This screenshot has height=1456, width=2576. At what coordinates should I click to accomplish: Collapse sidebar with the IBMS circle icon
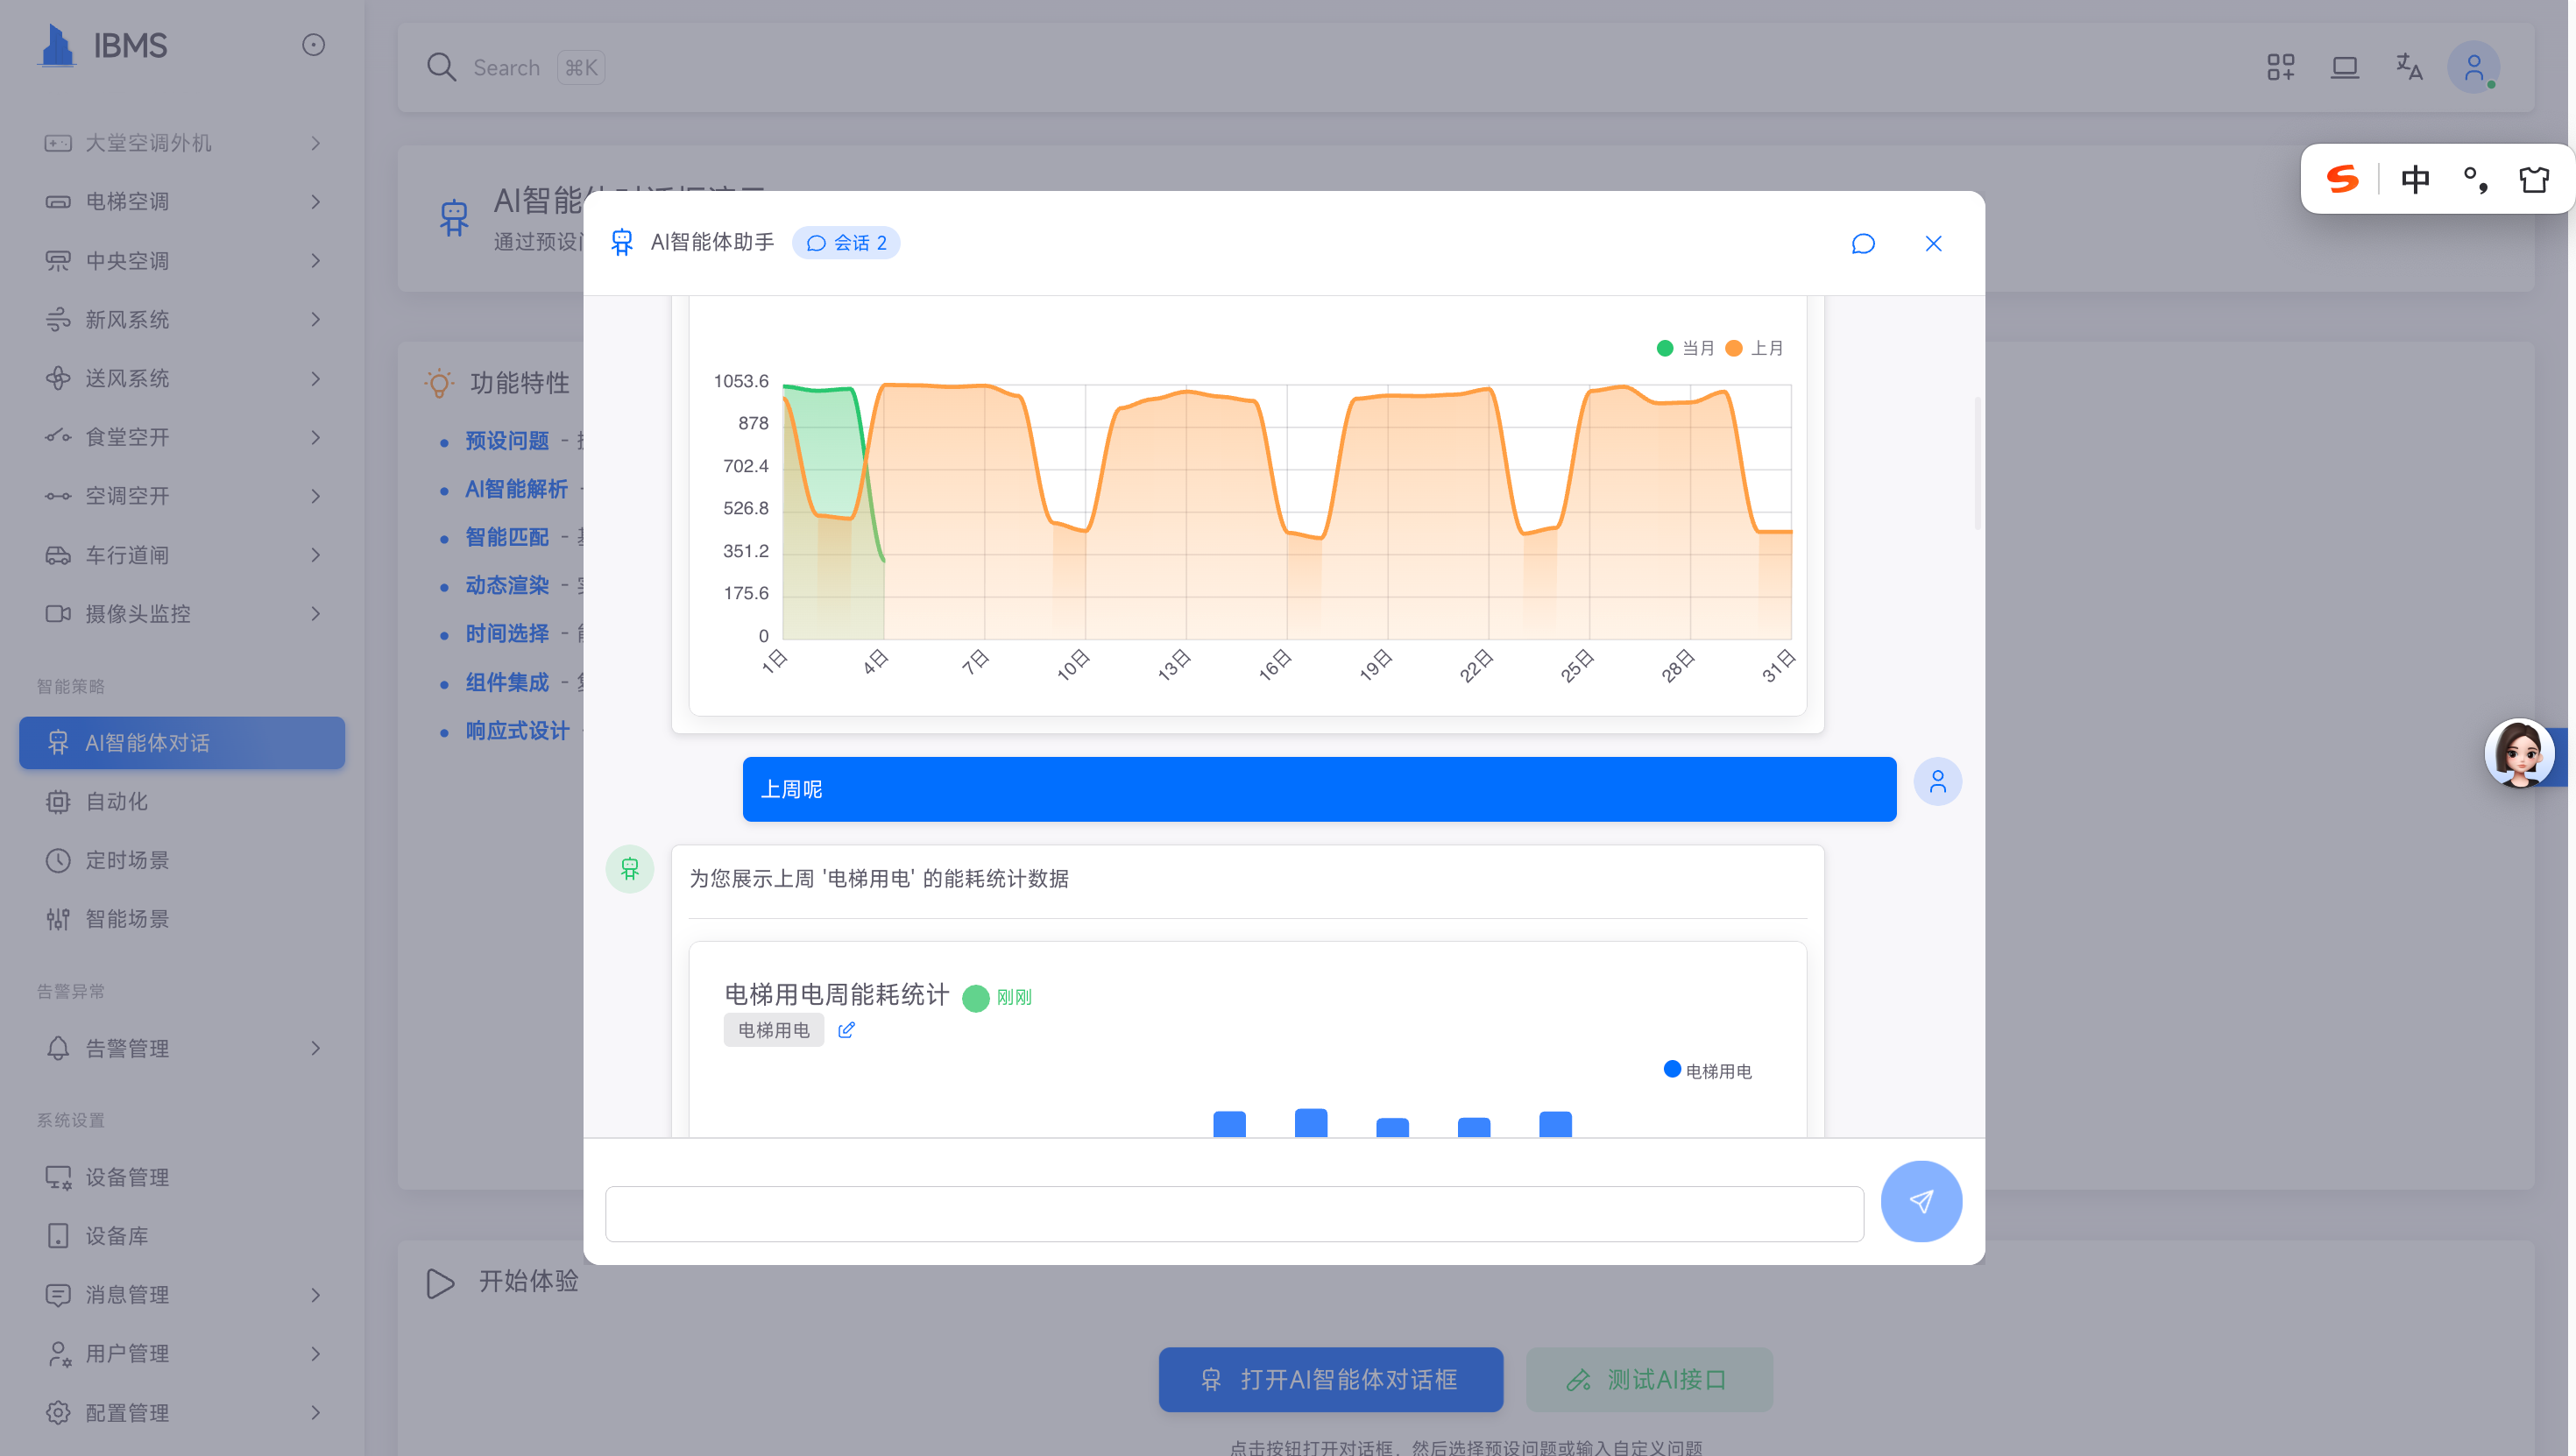tap(313, 45)
